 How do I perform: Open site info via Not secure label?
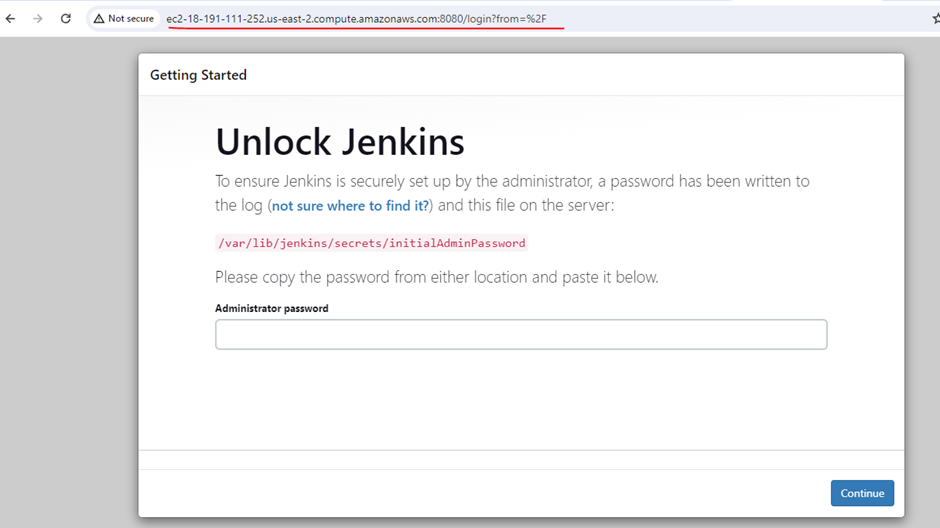[x=130, y=18]
